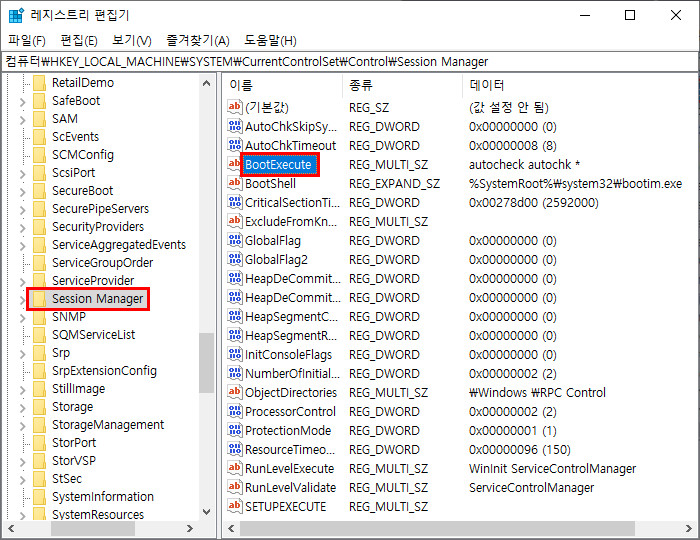Image resolution: width=700 pixels, height=540 pixels.
Task: Click the SafeBoot folder icon
Action: coord(40,101)
